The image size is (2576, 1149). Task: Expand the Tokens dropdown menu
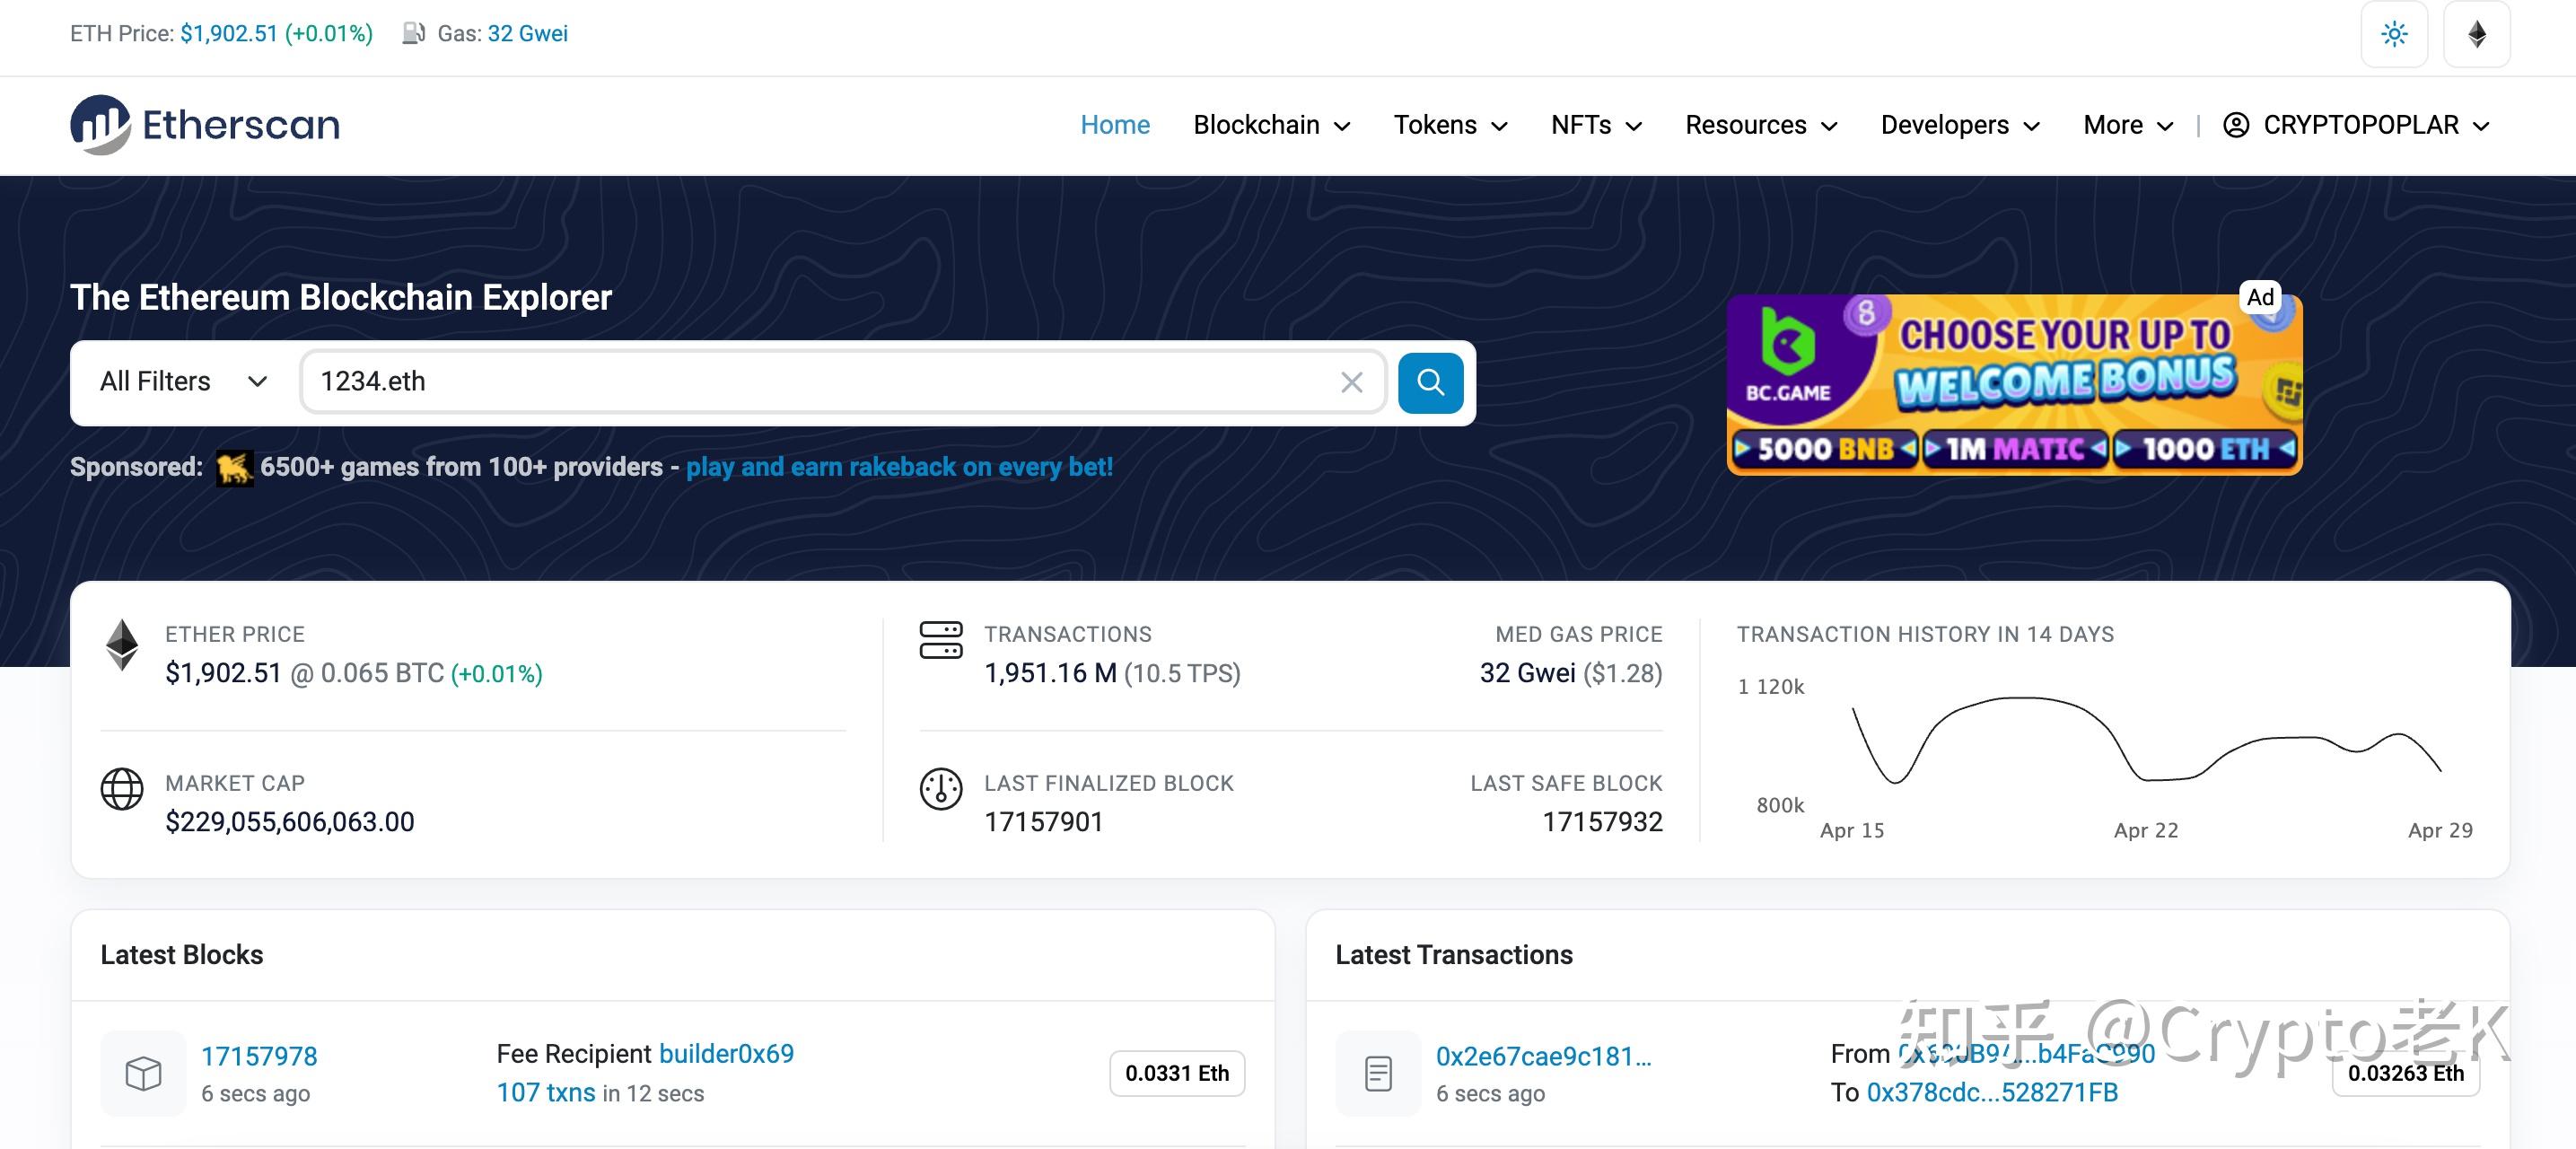(1450, 125)
